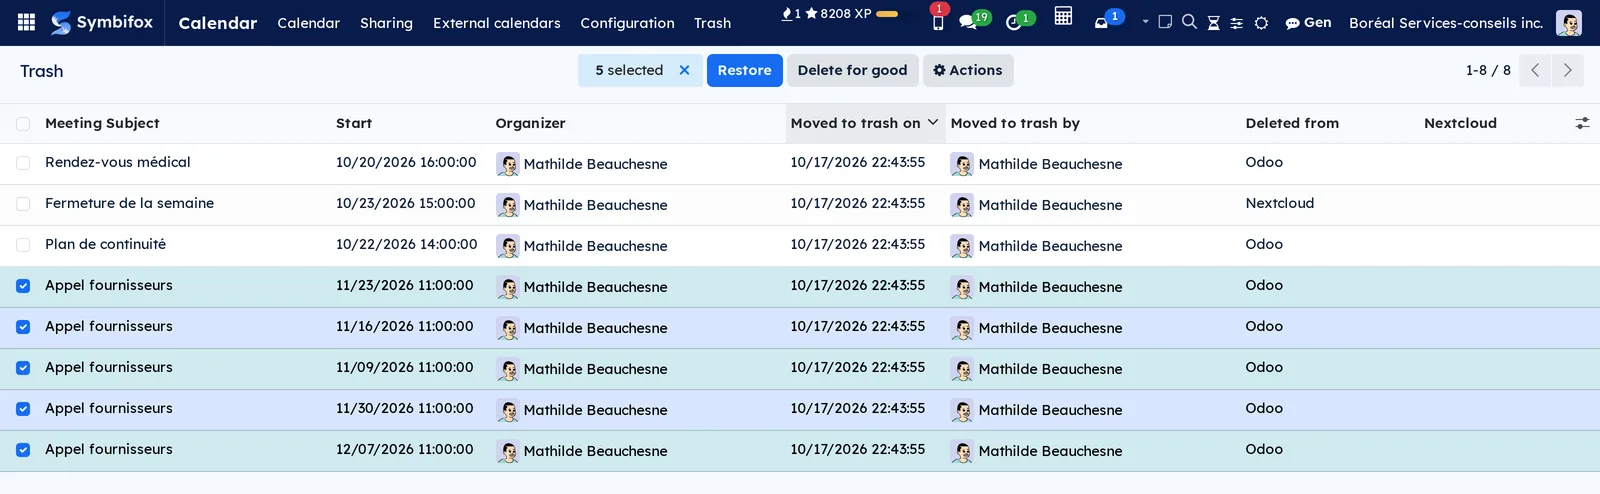
Task: Sort by Start column header
Action: [x=354, y=123]
